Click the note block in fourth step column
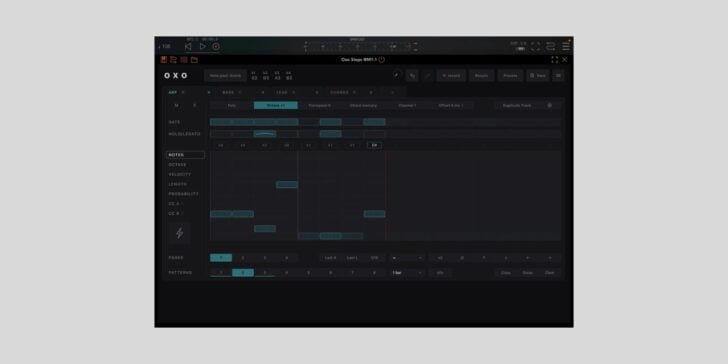The image size is (728, 364). (x=287, y=185)
